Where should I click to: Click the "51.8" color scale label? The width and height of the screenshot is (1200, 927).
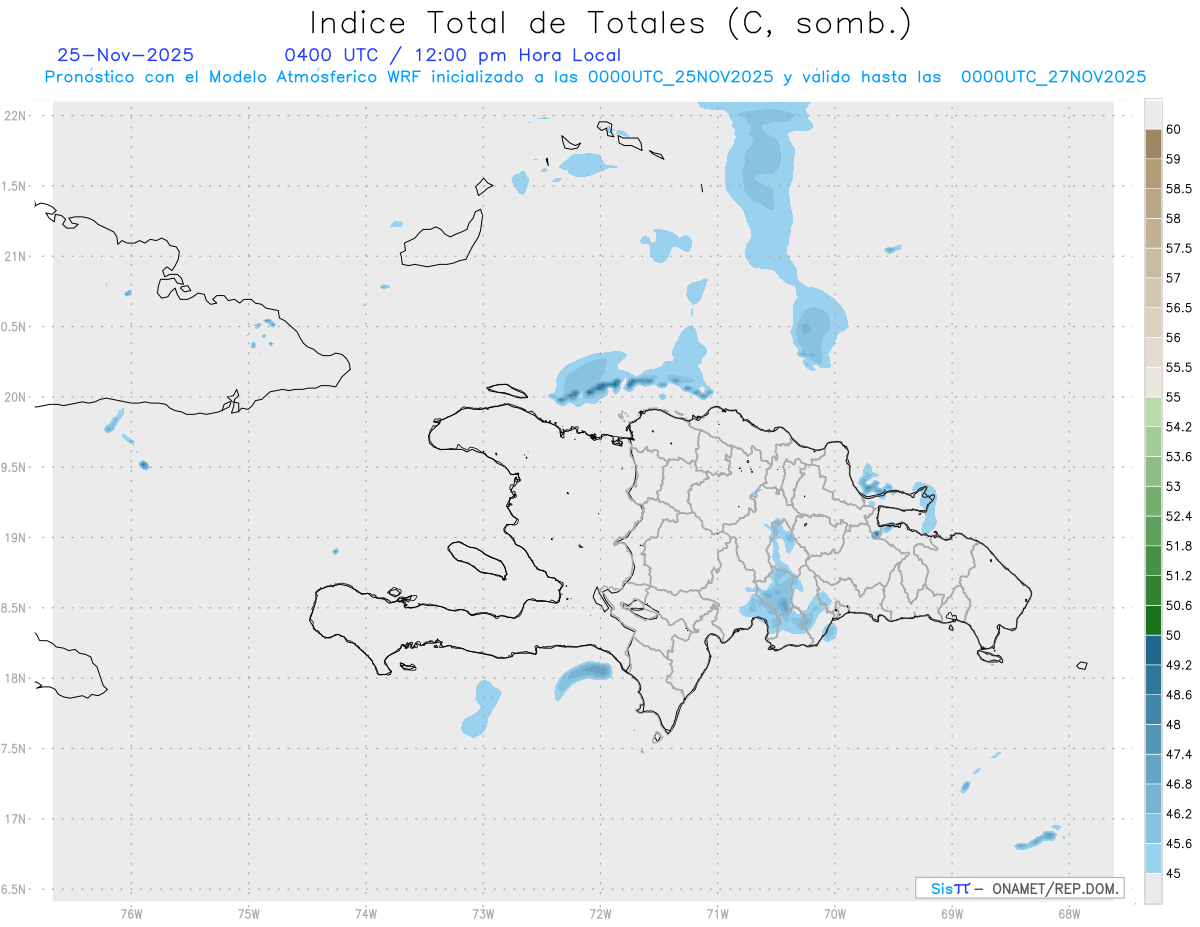tap(1179, 546)
